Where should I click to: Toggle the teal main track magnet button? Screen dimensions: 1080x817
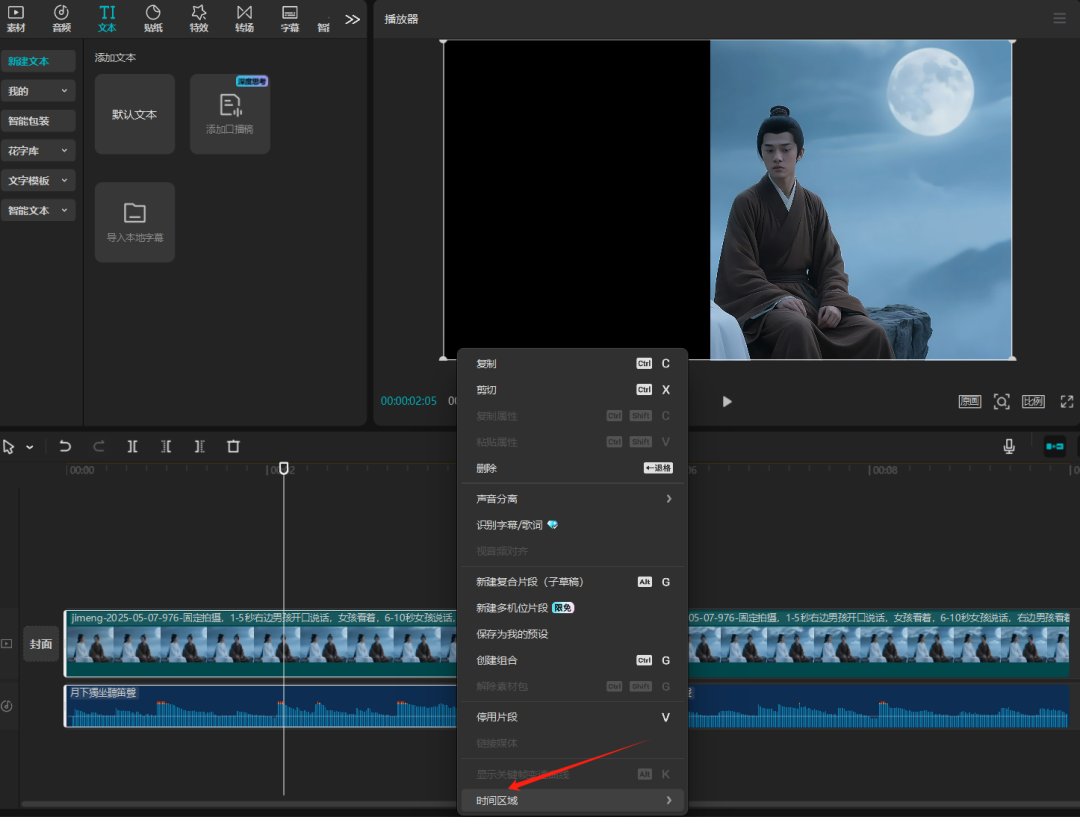point(1054,447)
